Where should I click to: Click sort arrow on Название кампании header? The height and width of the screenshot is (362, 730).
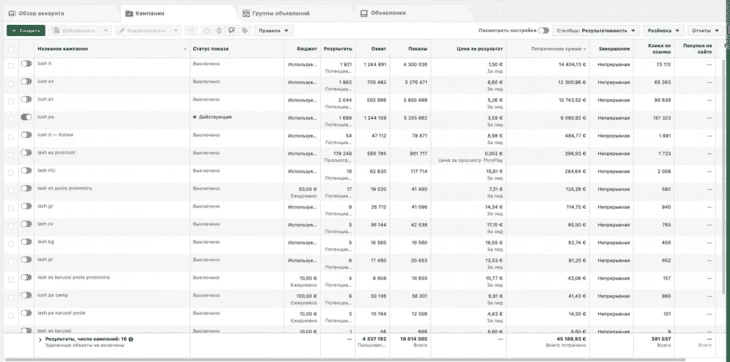click(186, 49)
